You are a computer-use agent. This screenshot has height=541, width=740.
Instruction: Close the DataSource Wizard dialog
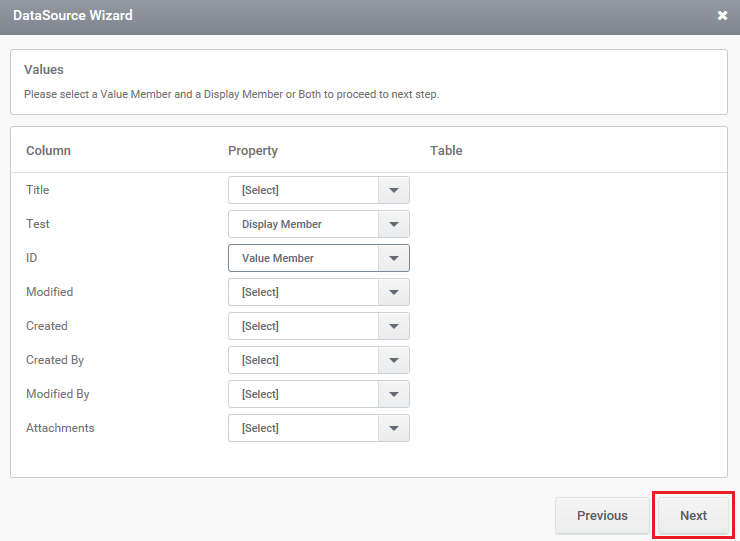[x=722, y=16]
